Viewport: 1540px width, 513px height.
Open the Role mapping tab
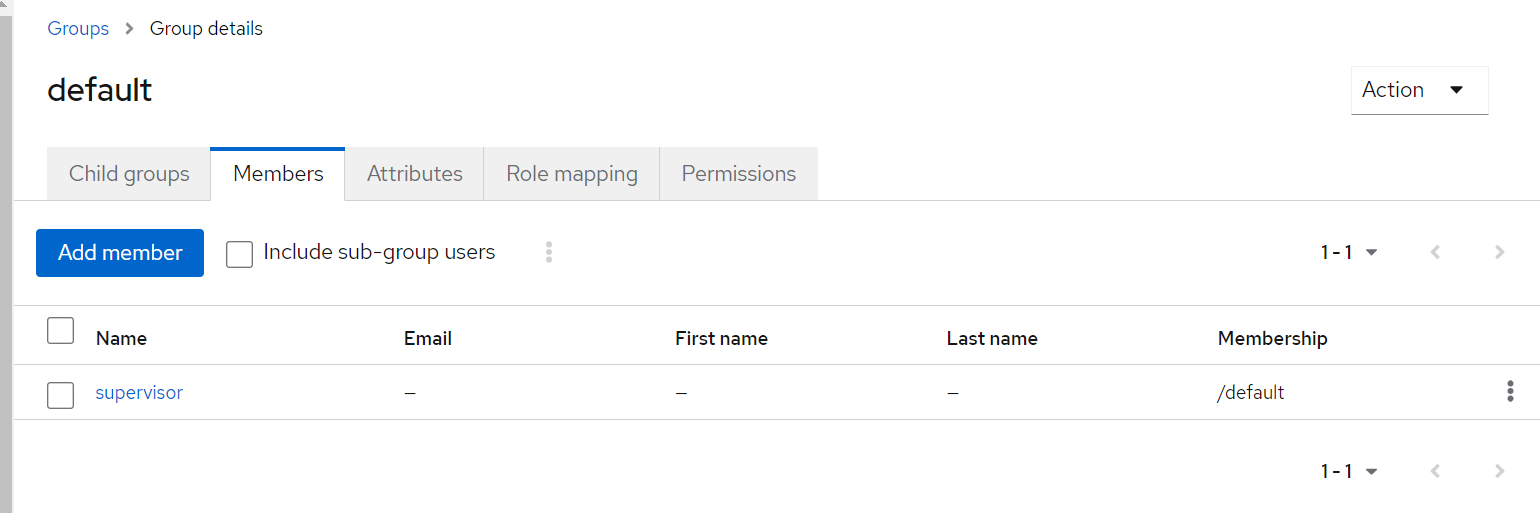(572, 174)
